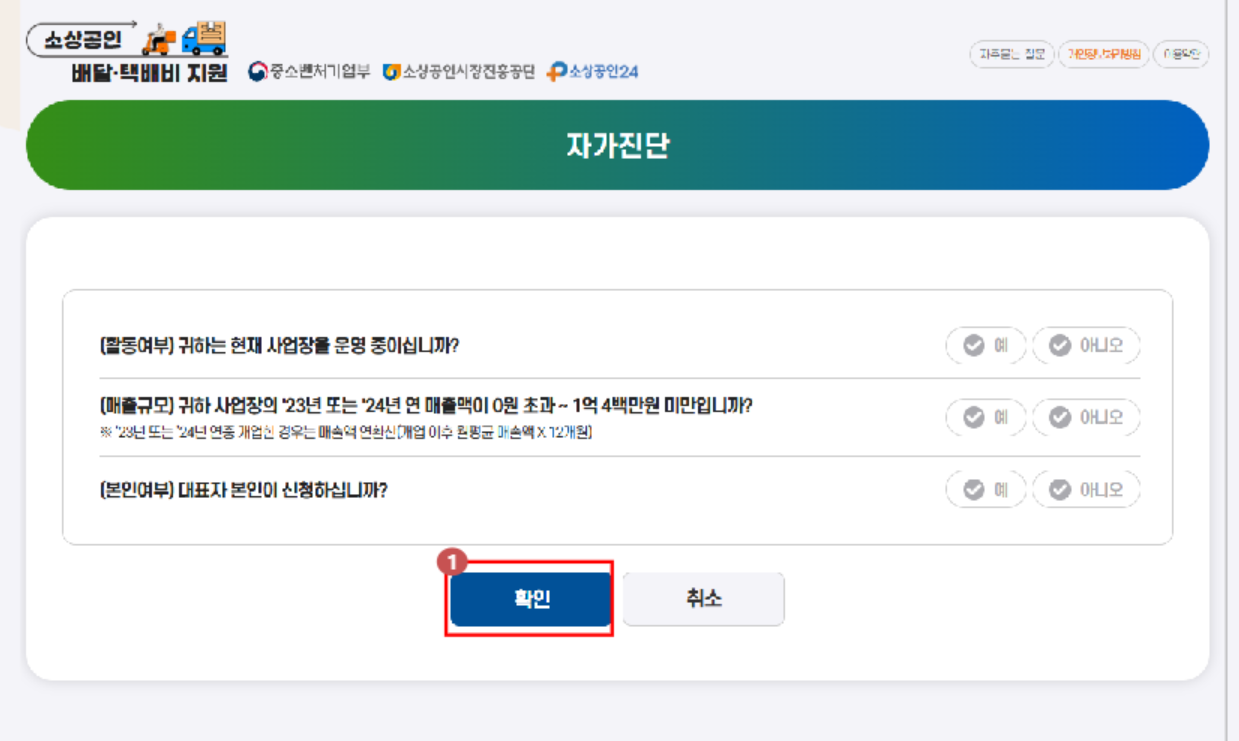Click the 자가진단 title banner
1239x741 pixels.
coord(619,144)
